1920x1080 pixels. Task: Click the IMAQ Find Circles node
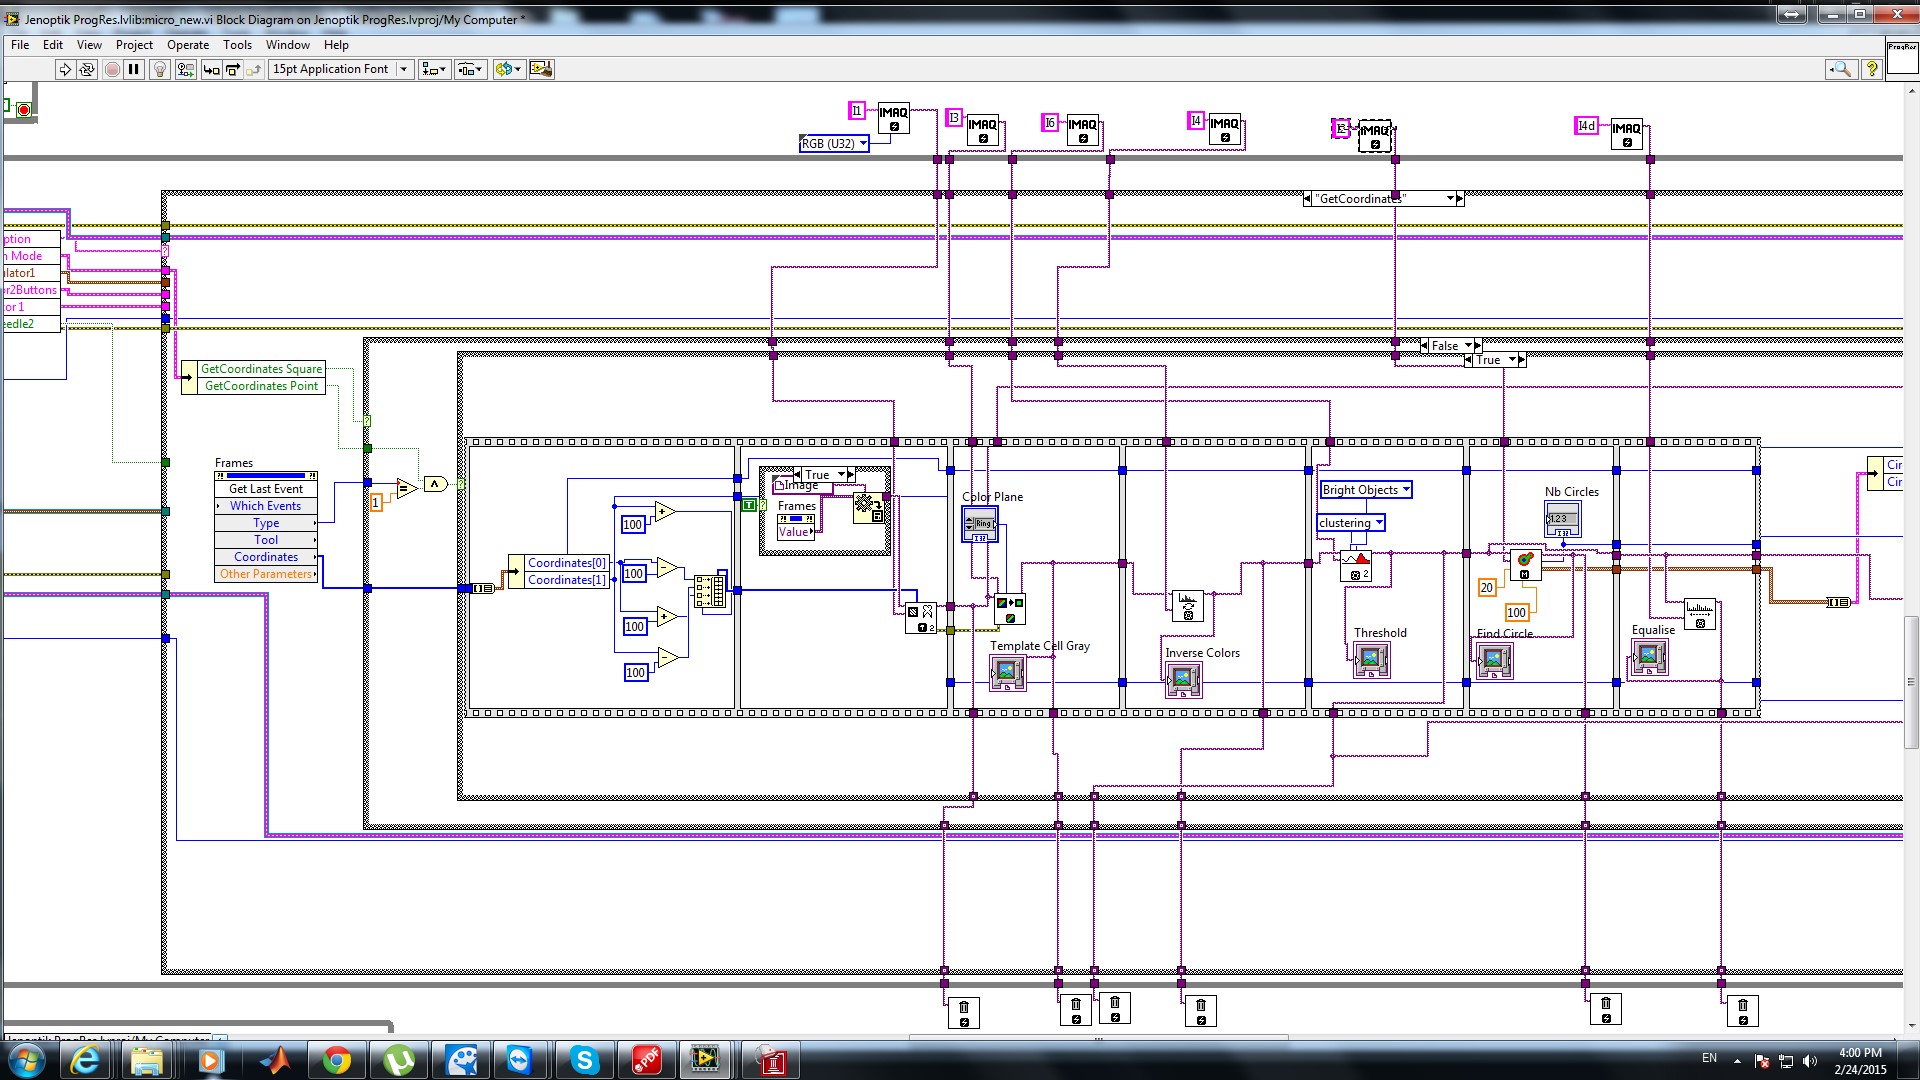1525,565
